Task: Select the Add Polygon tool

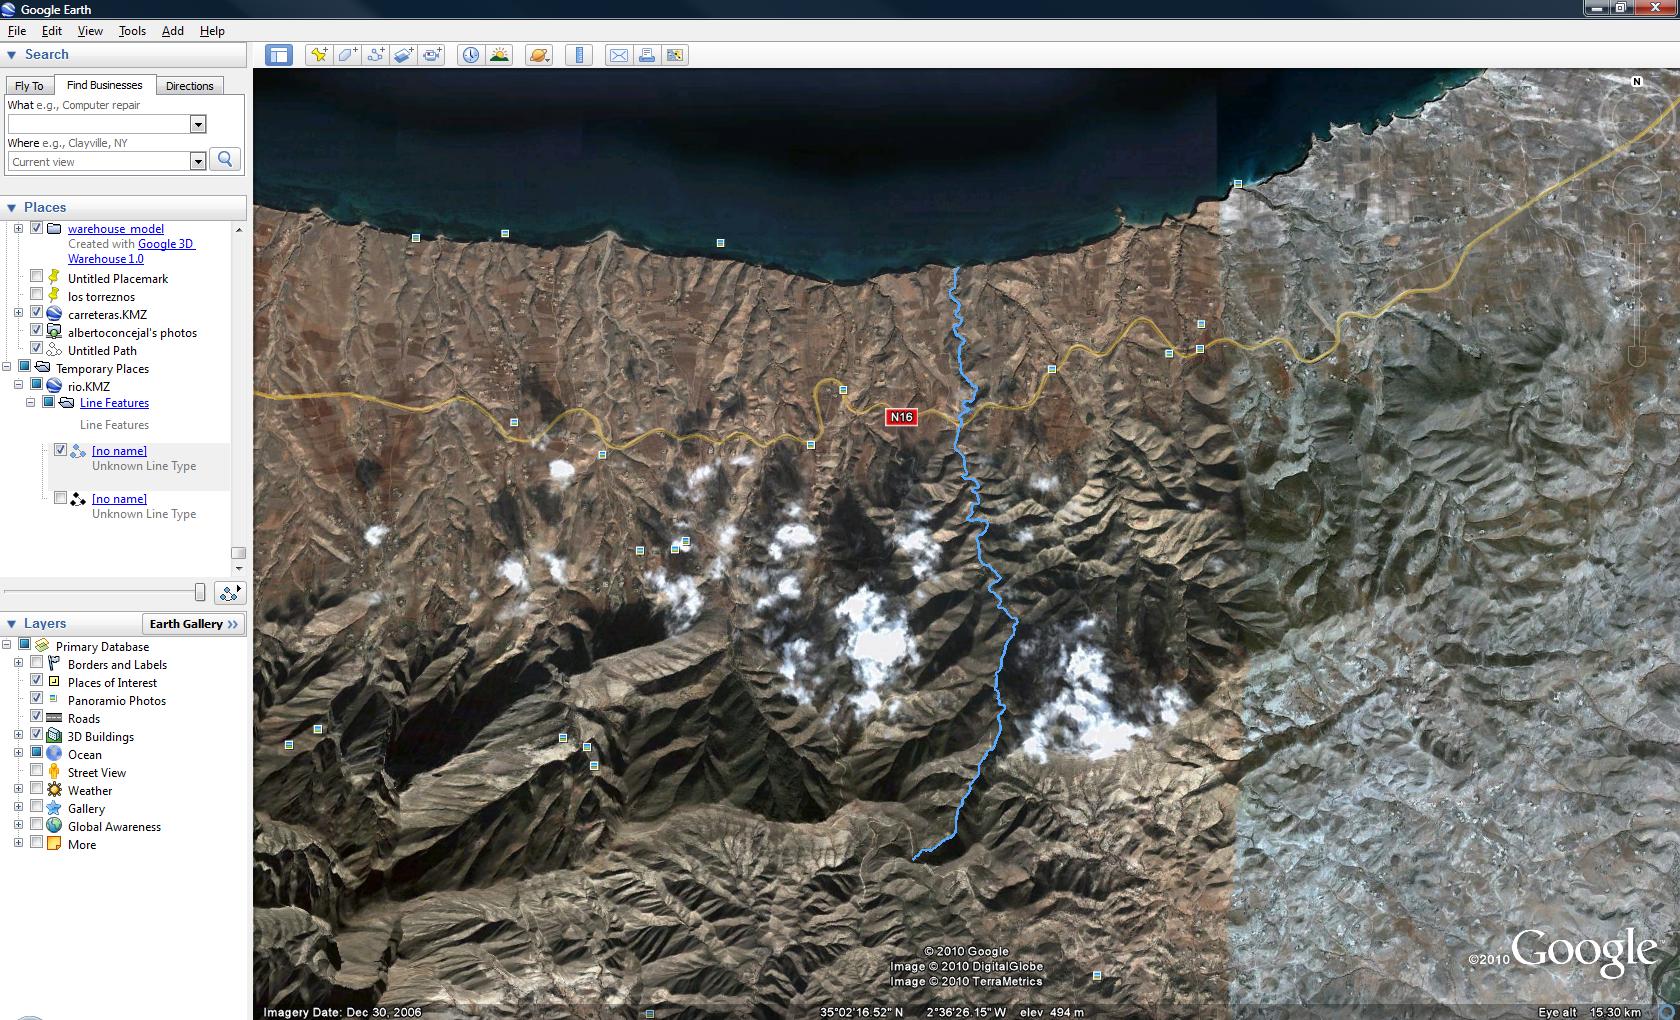Action: click(x=347, y=55)
